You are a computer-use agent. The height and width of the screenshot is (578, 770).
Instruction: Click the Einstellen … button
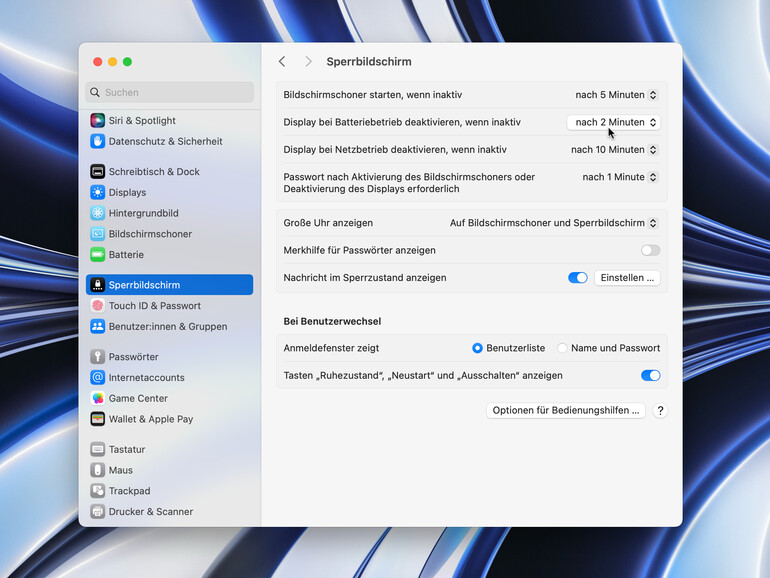(627, 277)
